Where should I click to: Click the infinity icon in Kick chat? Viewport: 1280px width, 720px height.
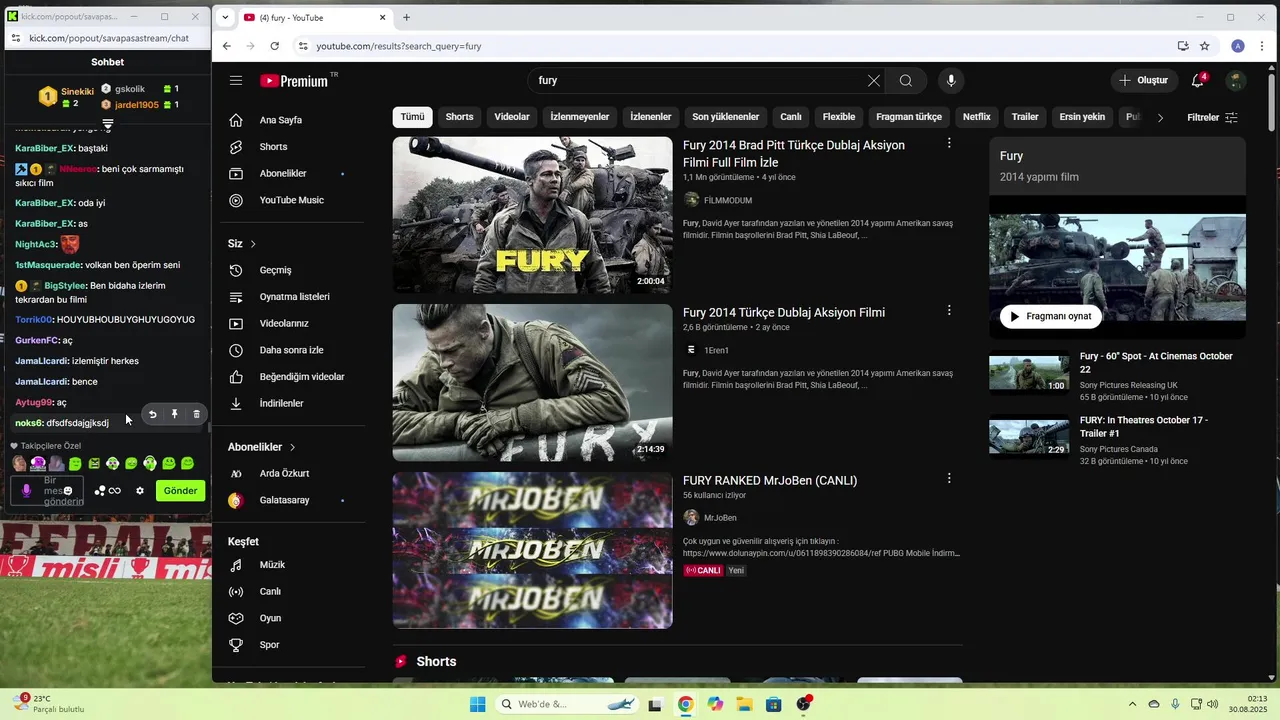click(115, 491)
